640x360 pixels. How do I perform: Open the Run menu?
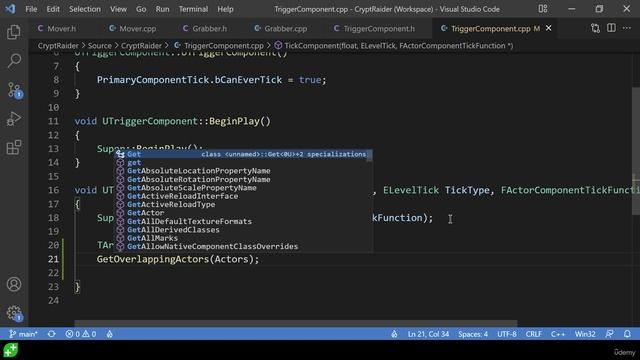(x=162, y=9)
